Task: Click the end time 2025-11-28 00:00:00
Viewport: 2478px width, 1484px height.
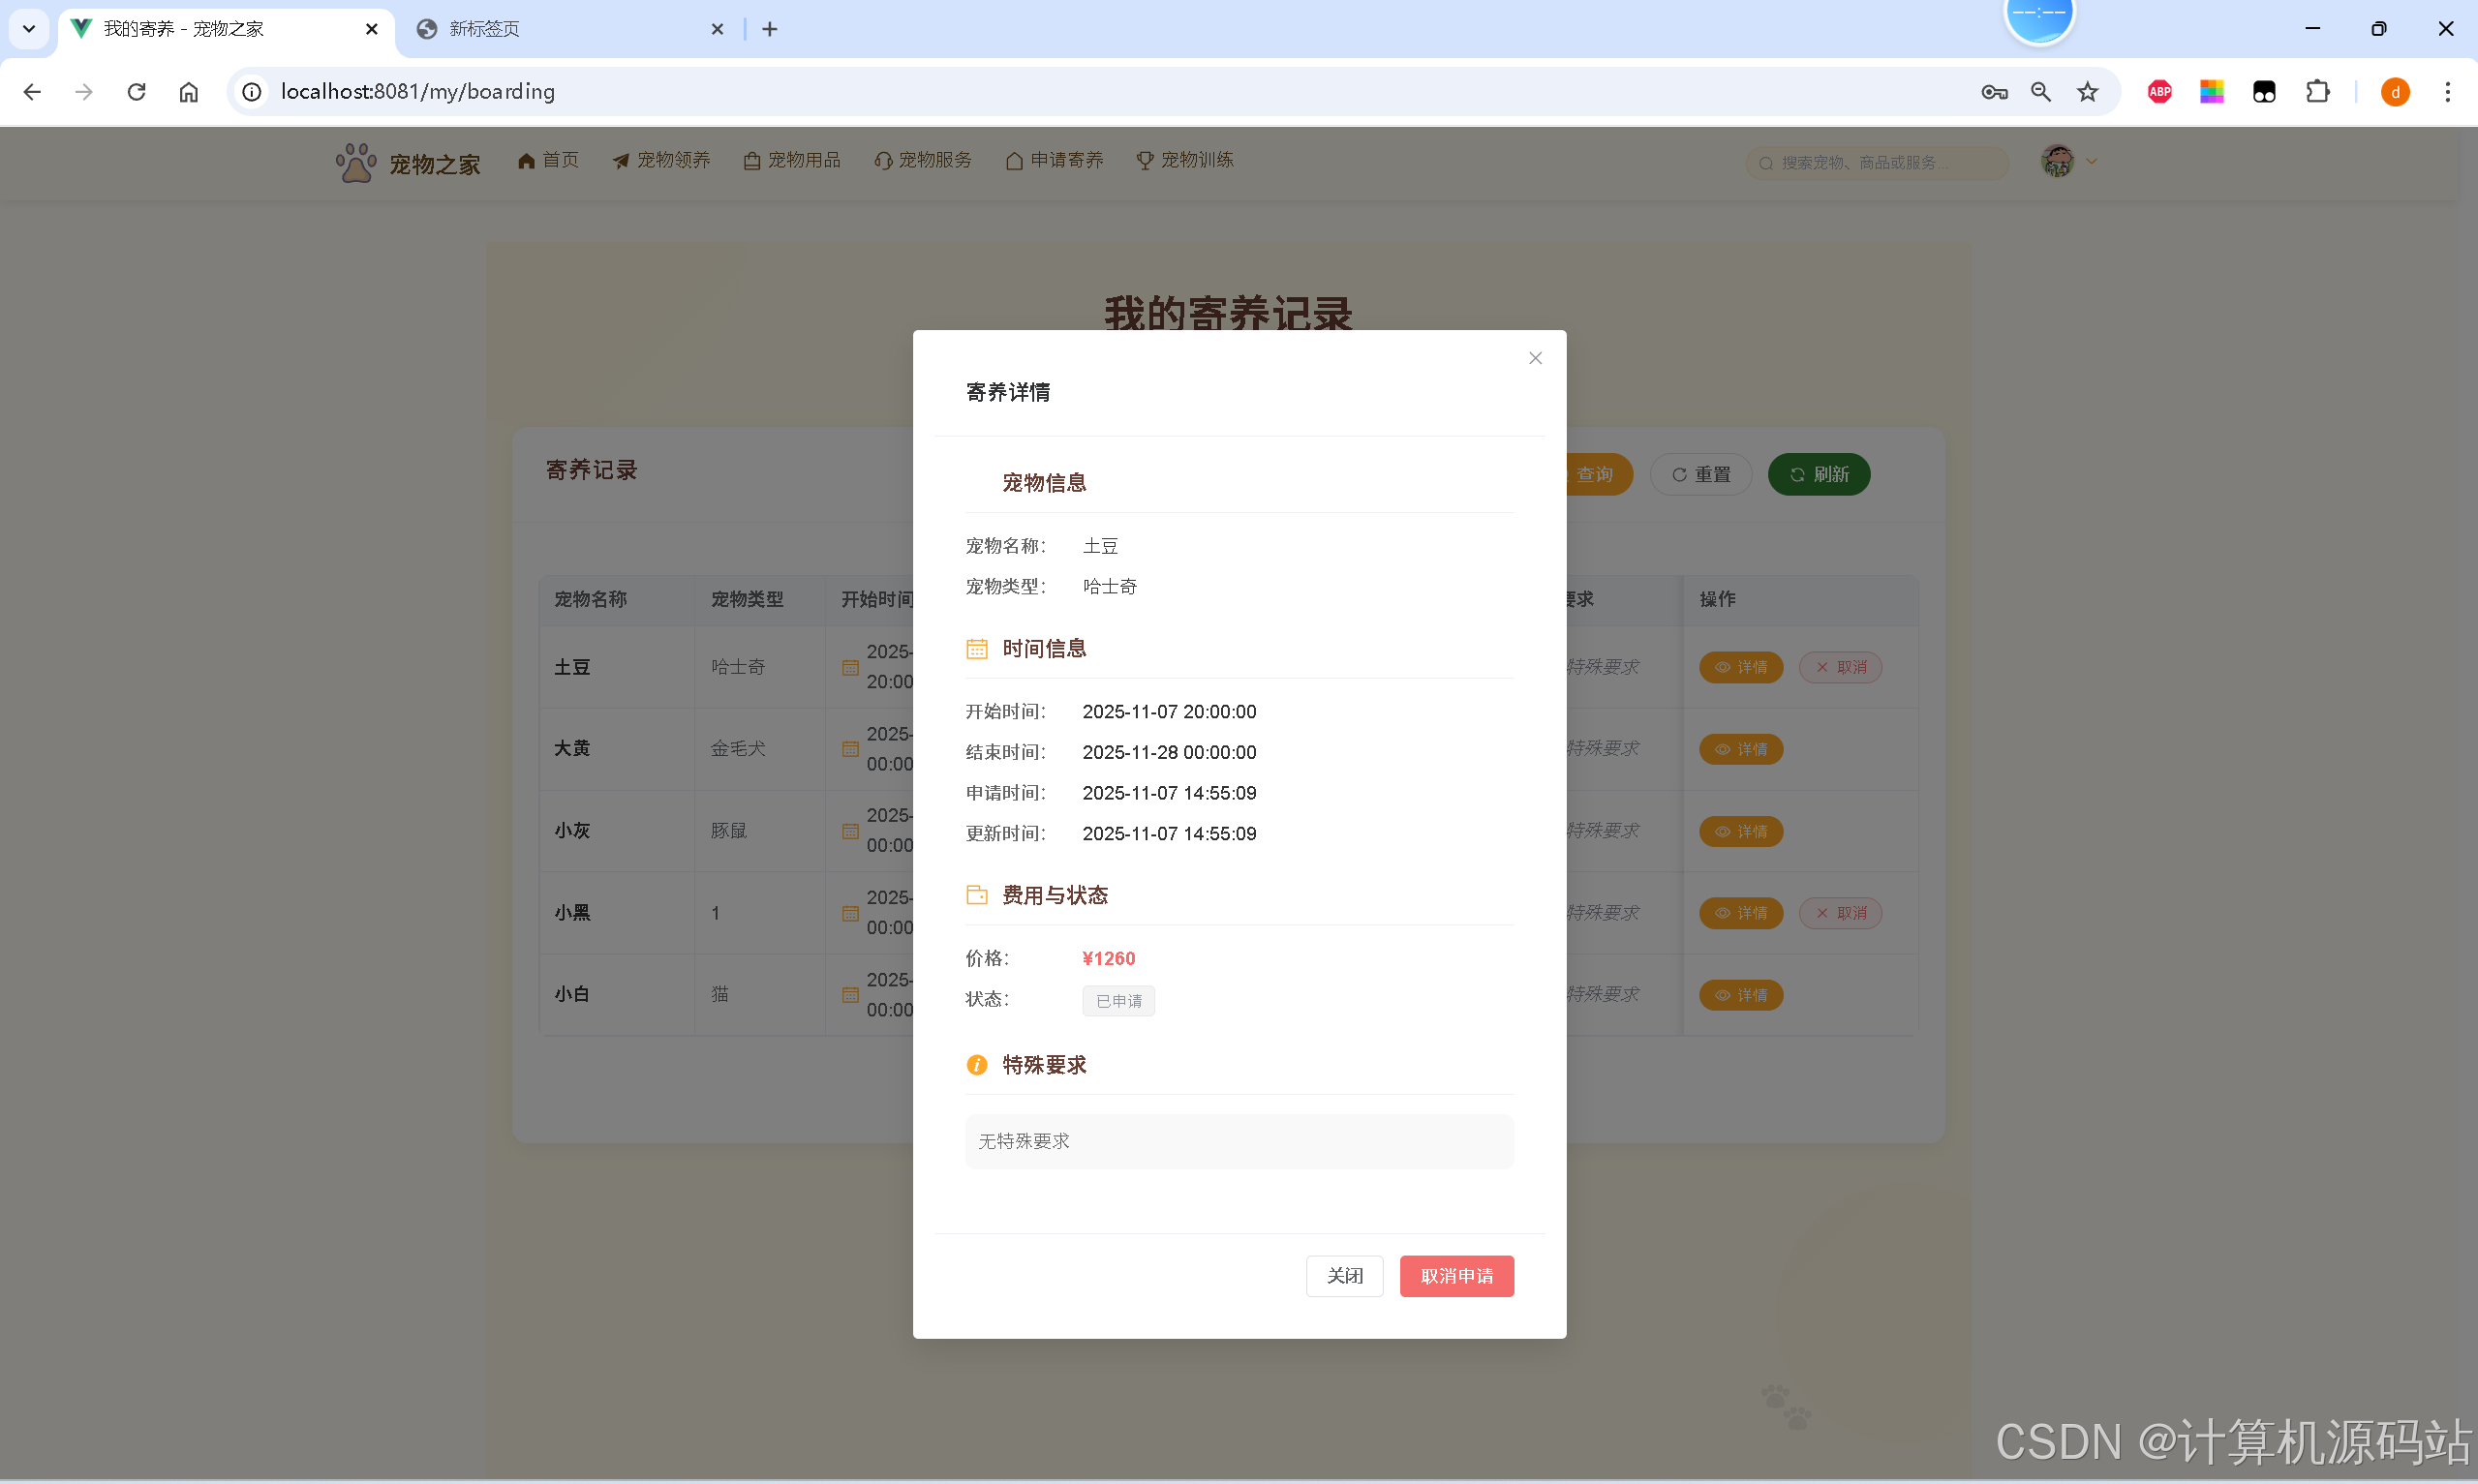Action: coord(1169,752)
